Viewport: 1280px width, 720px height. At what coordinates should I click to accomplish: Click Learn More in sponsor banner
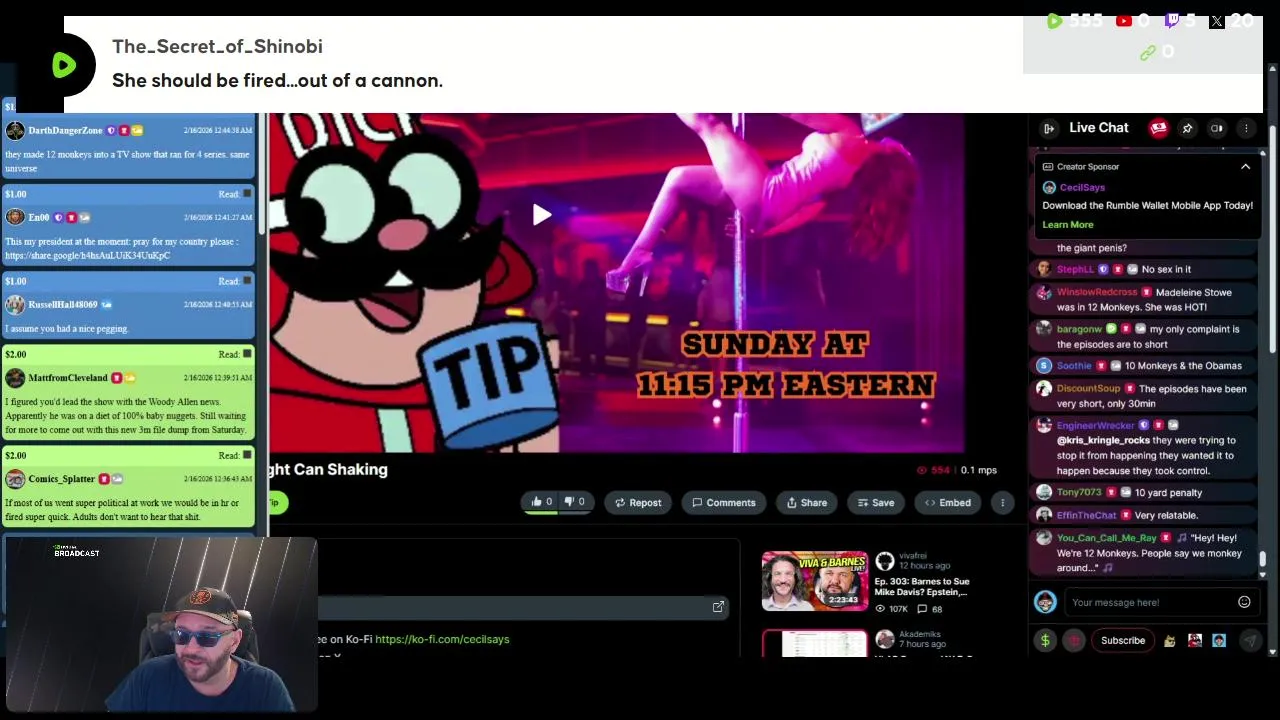pyautogui.click(x=1067, y=224)
